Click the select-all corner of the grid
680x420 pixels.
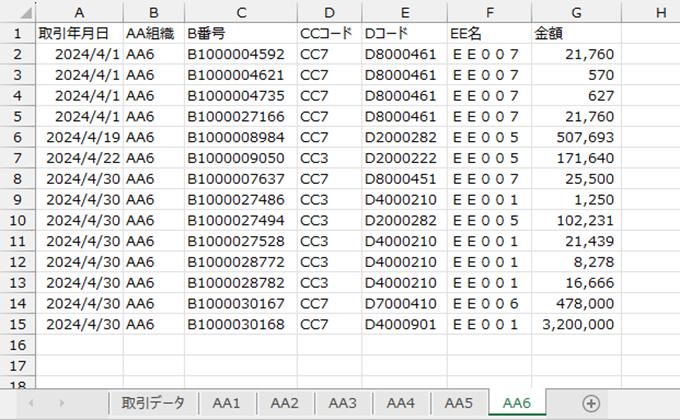tap(17, 11)
